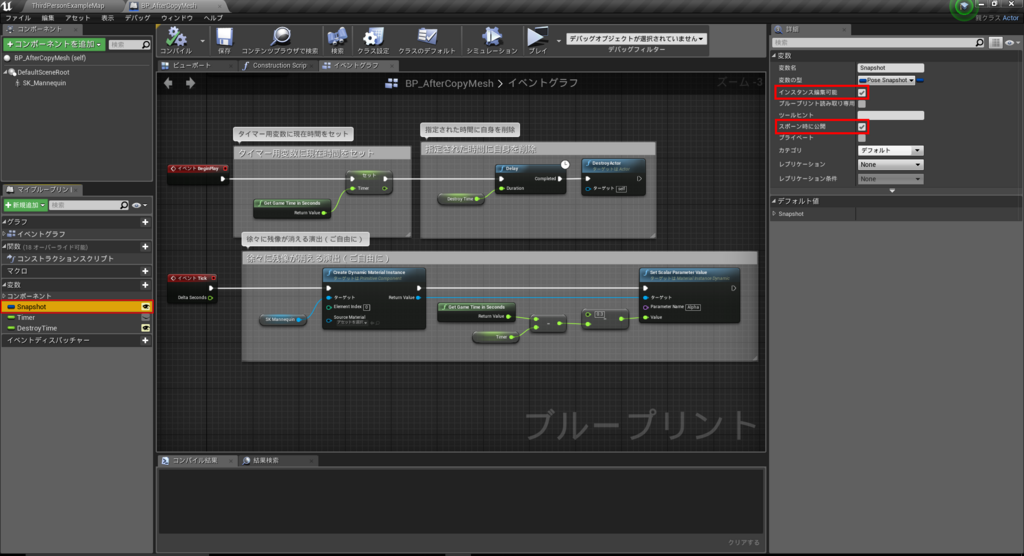
Task: Open the view options eye in the Details panel
Action: tap(1012, 42)
